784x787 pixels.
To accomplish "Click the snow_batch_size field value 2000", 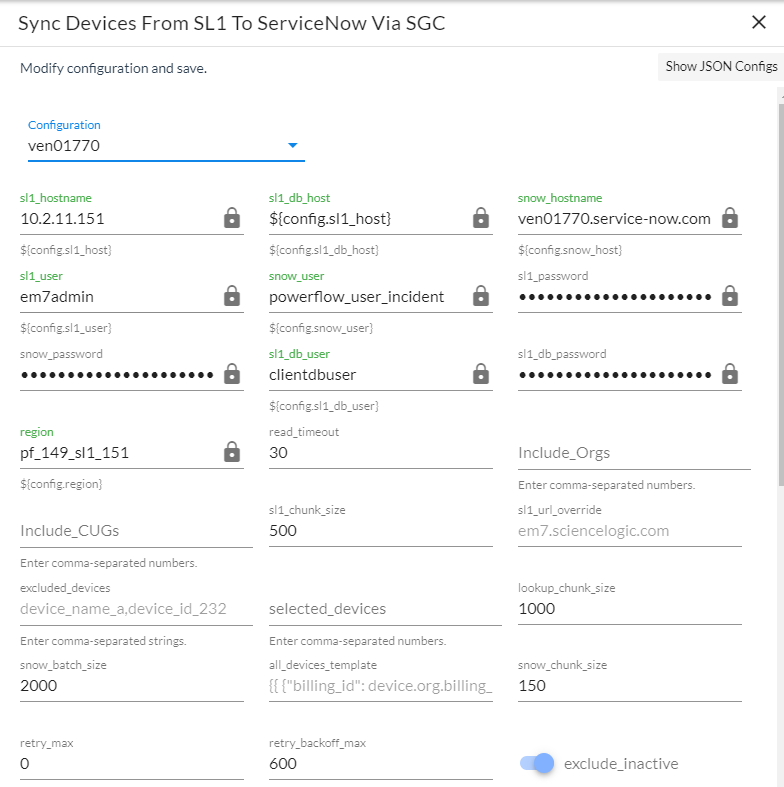I will tap(132, 686).
